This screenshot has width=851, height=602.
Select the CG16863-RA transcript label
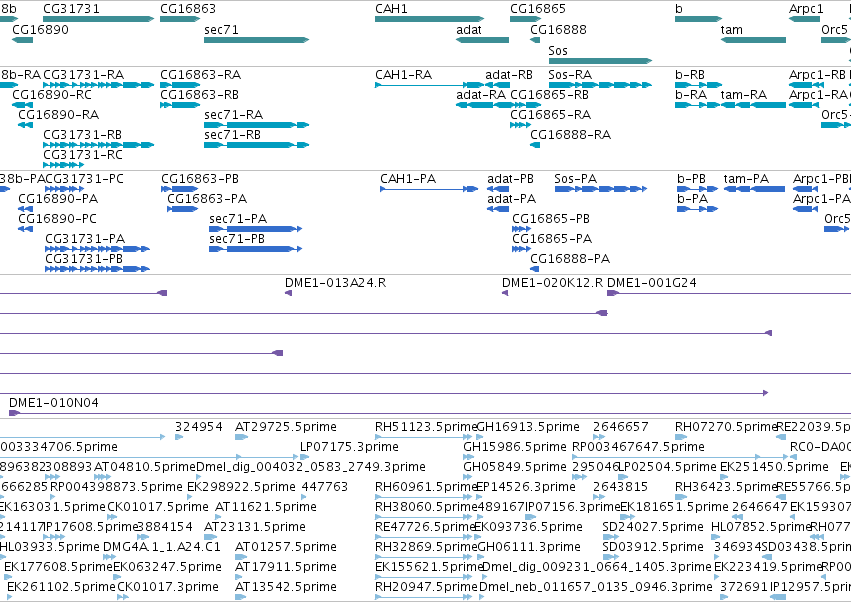(x=200, y=74)
